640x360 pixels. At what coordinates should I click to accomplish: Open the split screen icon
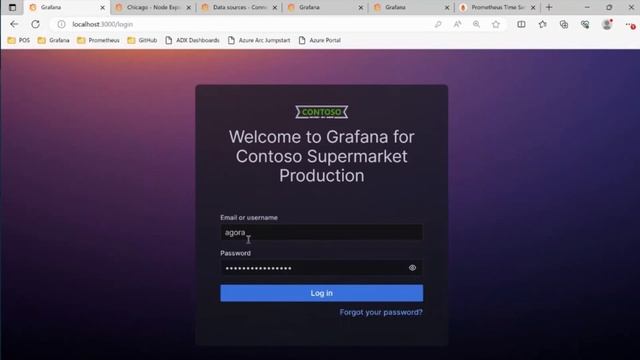pyautogui.click(x=521, y=24)
